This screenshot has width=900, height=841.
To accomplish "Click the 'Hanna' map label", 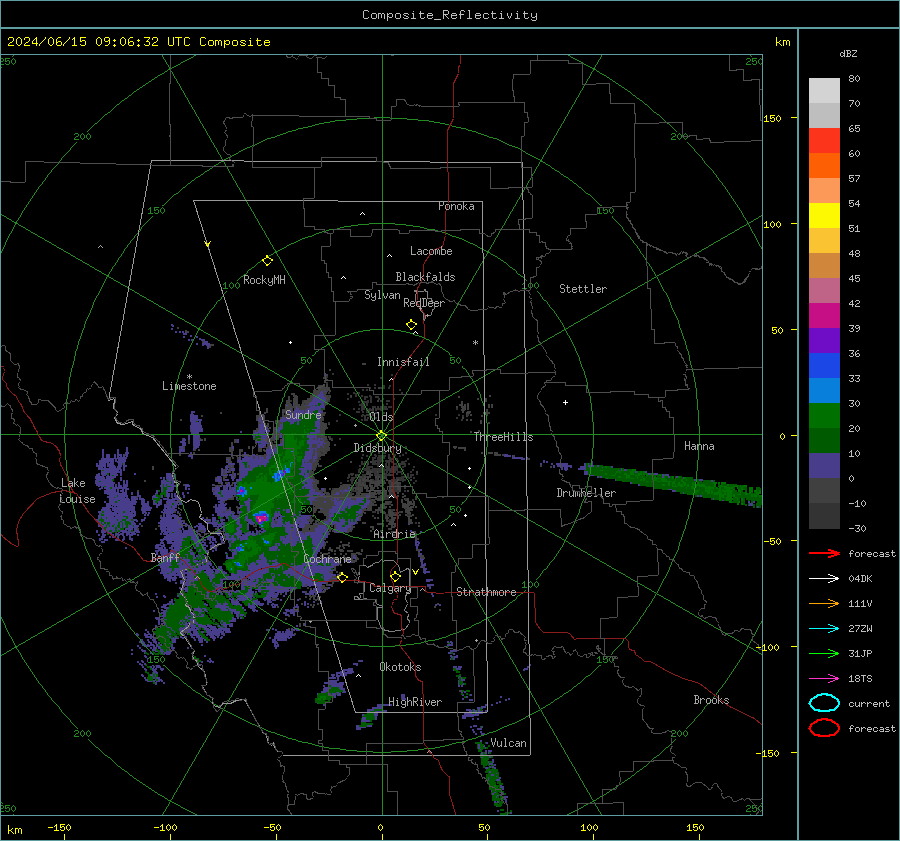I will click(x=699, y=446).
